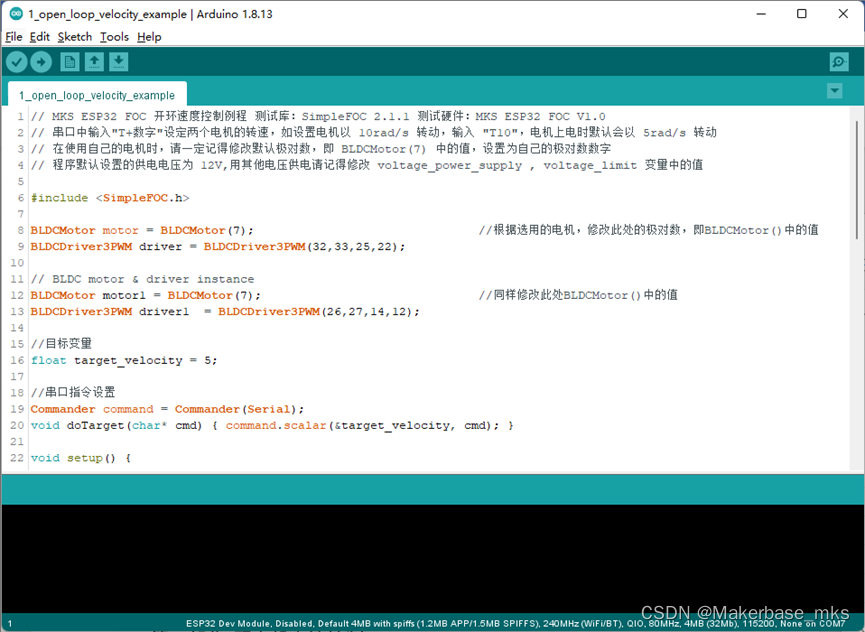Click the line 1 header comment
This screenshot has width=865, height=632.
tap(318, 116)
